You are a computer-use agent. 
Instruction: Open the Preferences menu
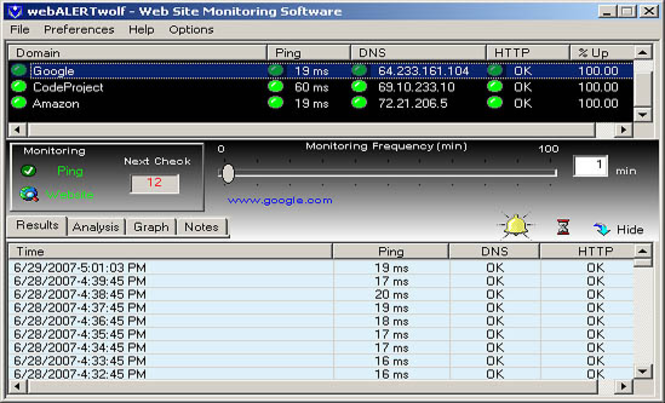coord(79,30)
